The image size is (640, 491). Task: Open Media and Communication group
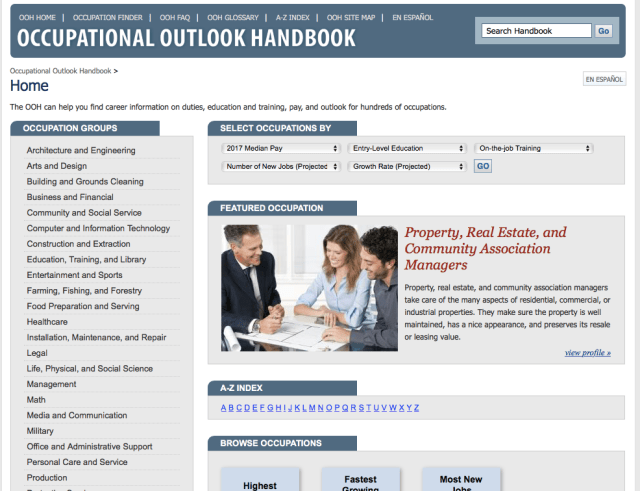tap(77, 415)
